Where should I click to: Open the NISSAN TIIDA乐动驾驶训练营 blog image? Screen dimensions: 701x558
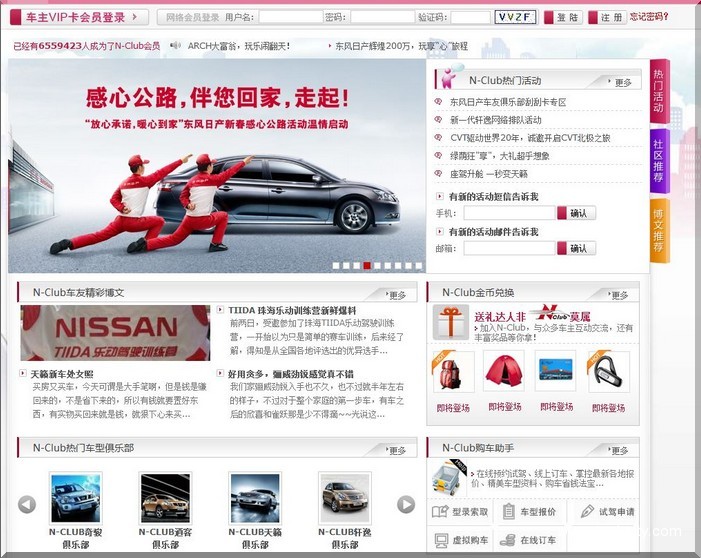[115, 333]
